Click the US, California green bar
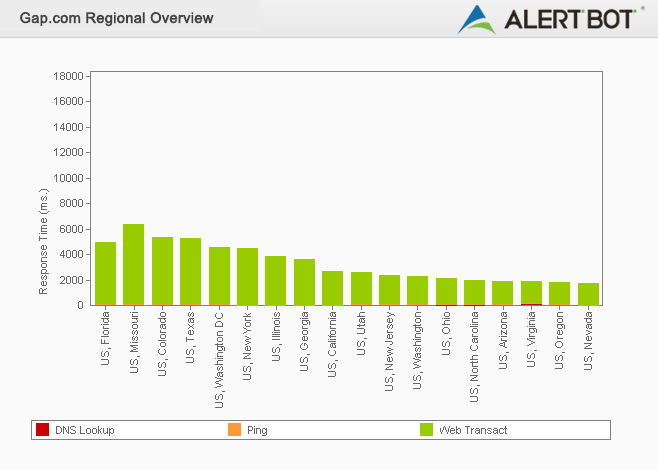Viewport: 658px width, 470px height. [x=332, y=288]
